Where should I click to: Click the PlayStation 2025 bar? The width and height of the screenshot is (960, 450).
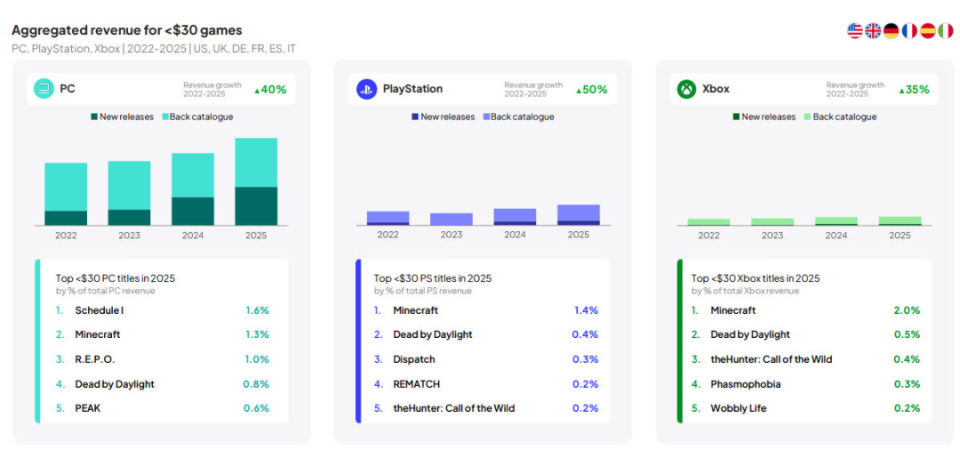point(578,214)
